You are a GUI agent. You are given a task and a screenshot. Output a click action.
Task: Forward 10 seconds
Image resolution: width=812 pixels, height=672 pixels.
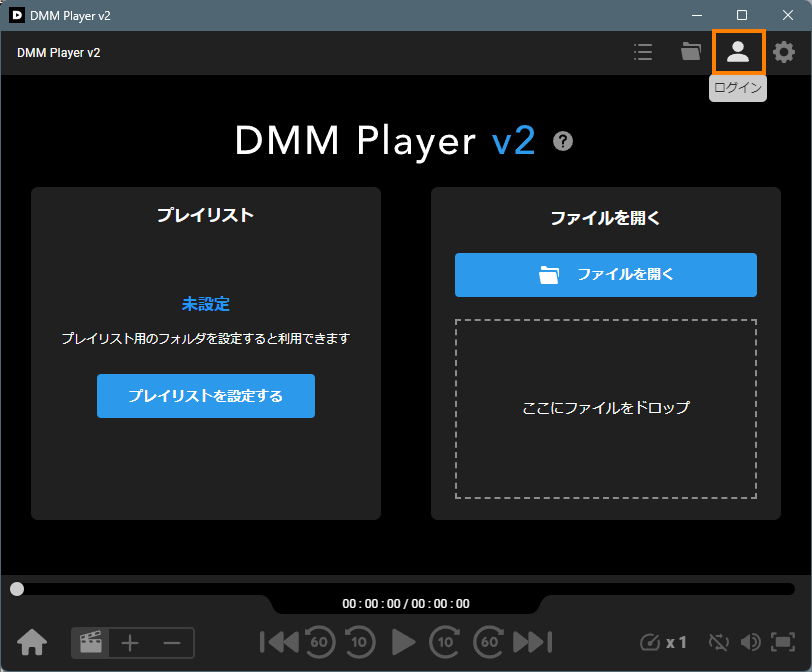[x=445, y=642]
